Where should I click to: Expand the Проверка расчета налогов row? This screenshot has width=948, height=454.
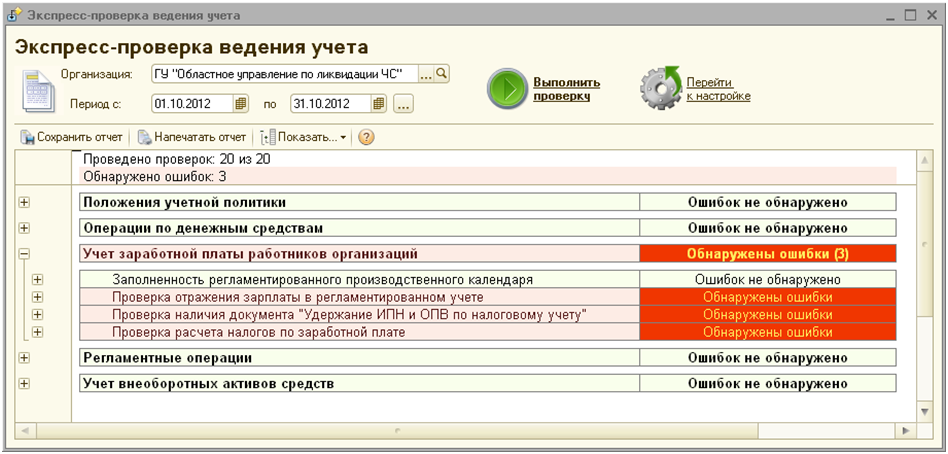[x=38, y=332]
